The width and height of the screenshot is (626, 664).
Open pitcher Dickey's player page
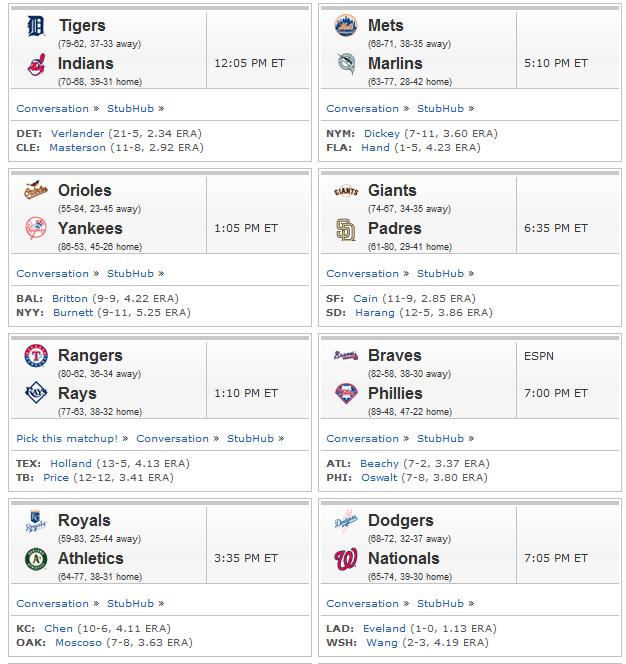[x=382, y=133]
